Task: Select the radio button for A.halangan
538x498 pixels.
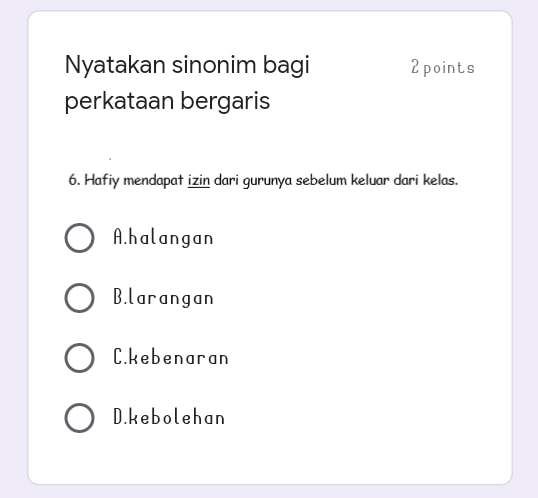Action: tap(79, 238)
